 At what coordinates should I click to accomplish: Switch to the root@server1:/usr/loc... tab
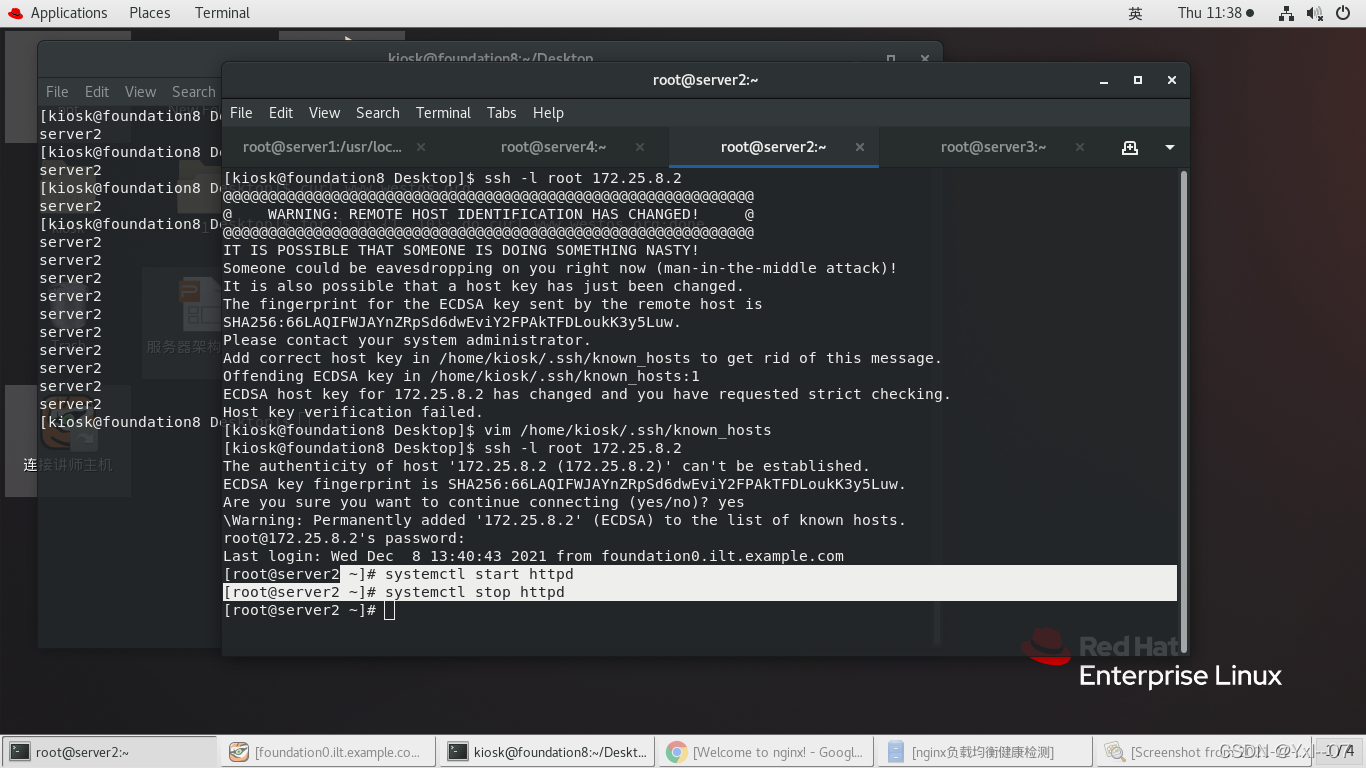coord(322,147)
